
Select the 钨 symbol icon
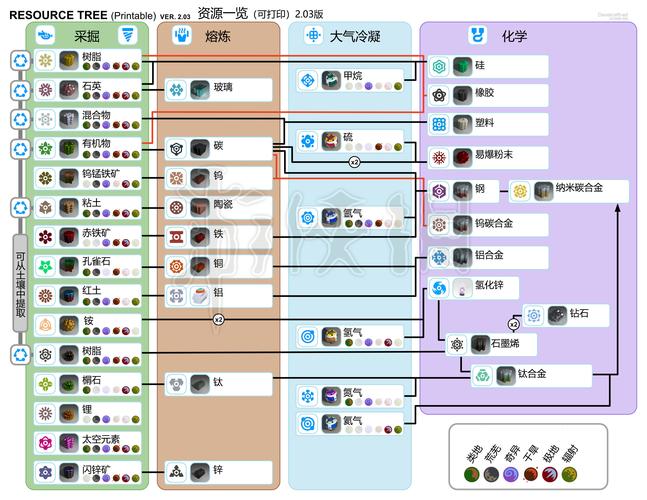coord(177,178)
